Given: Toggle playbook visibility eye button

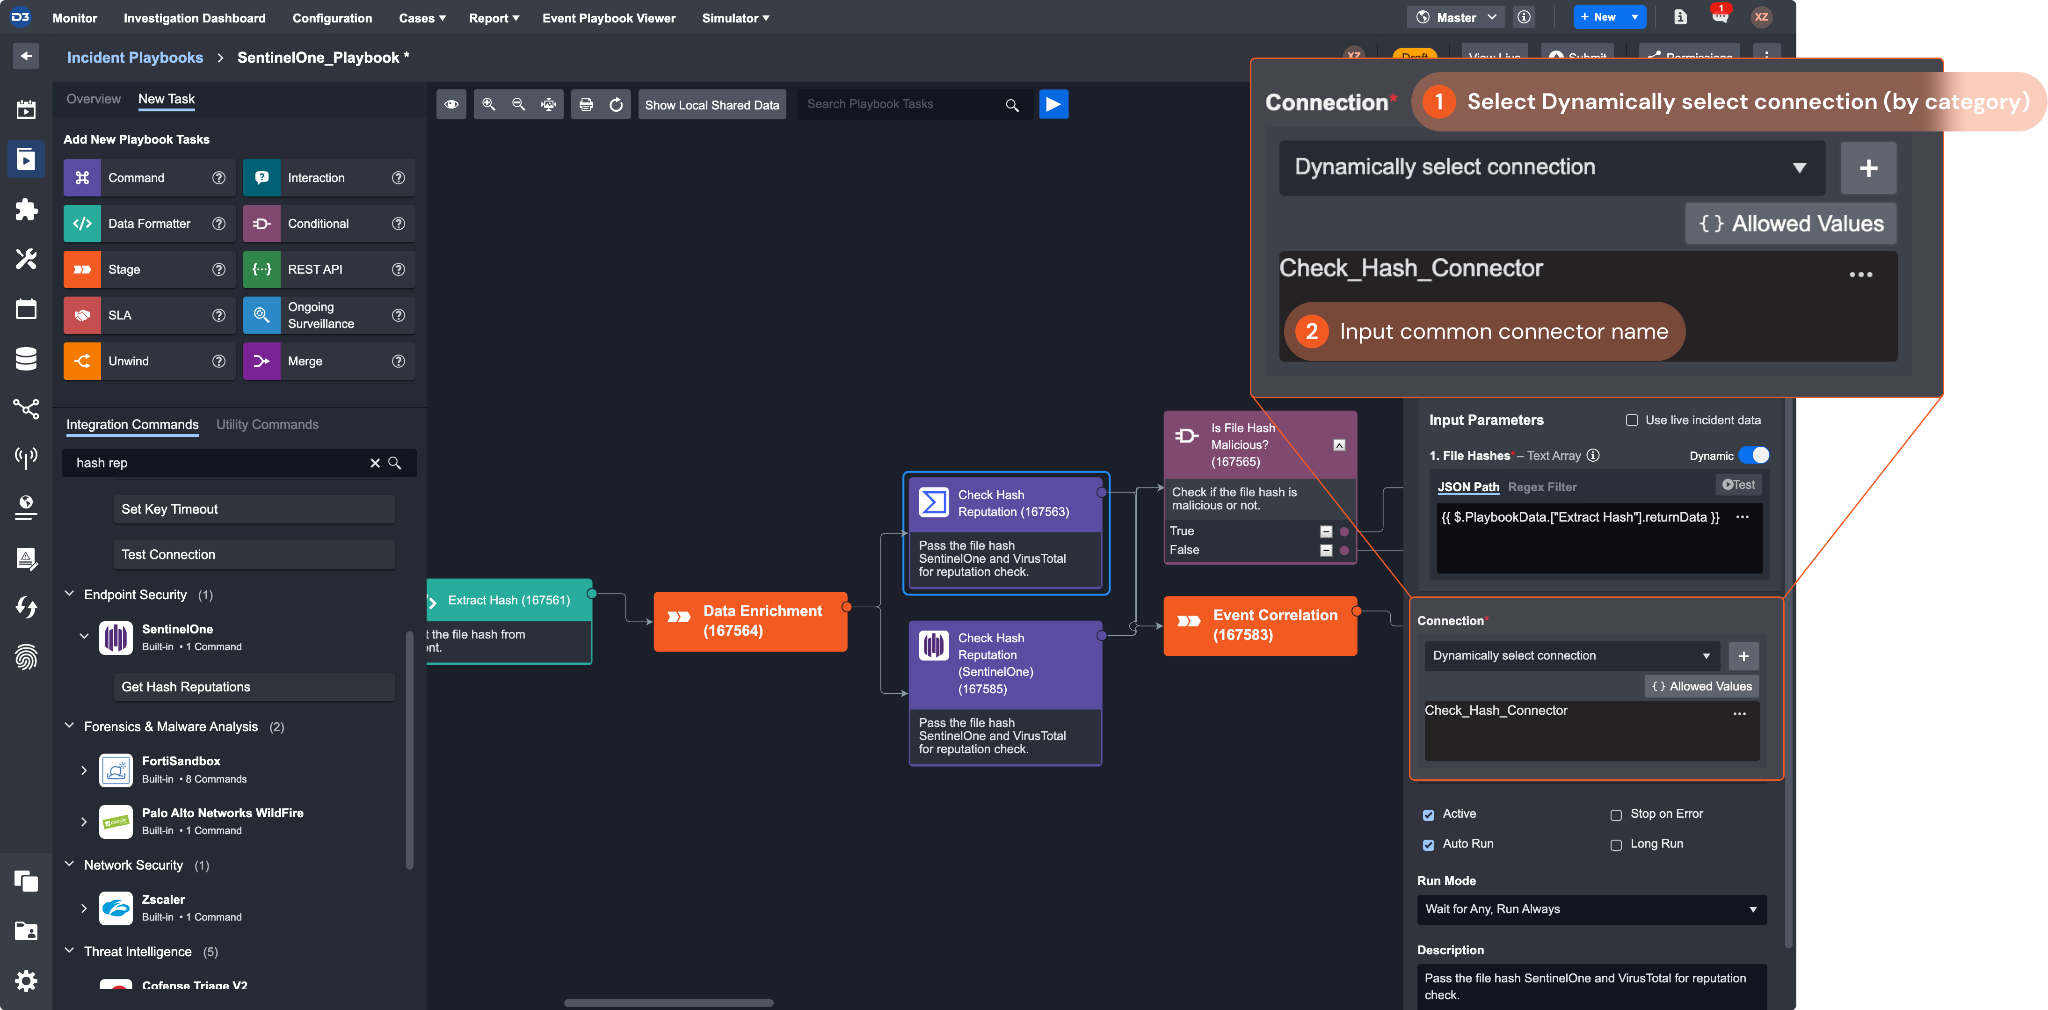Looking at the screenshot, I should [452, 104].
